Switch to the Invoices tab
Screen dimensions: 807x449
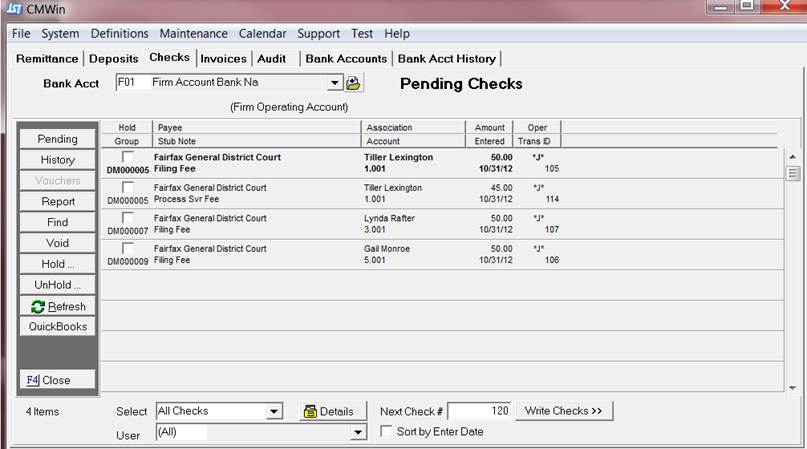coord(223,58)
